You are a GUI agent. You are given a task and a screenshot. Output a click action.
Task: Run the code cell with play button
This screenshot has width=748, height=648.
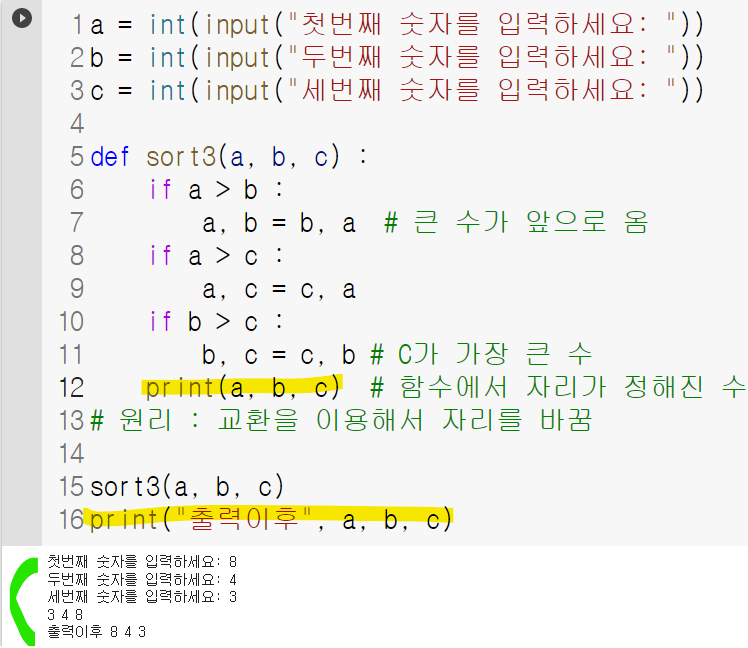22,19
